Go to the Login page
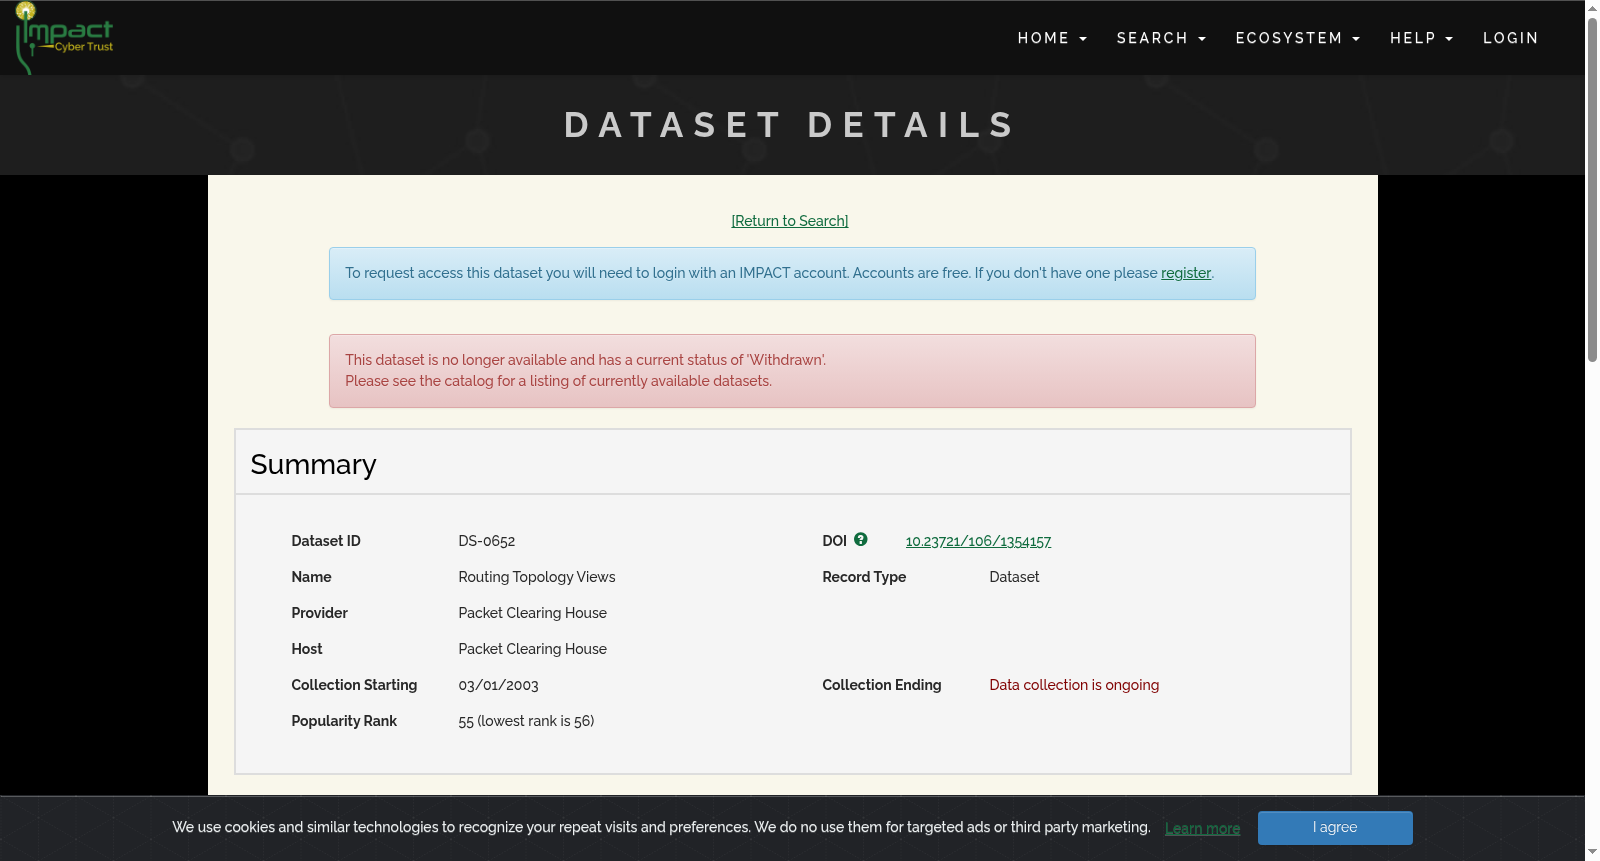The height and width of the screenshot is (861, 1600). point(1510,38)
